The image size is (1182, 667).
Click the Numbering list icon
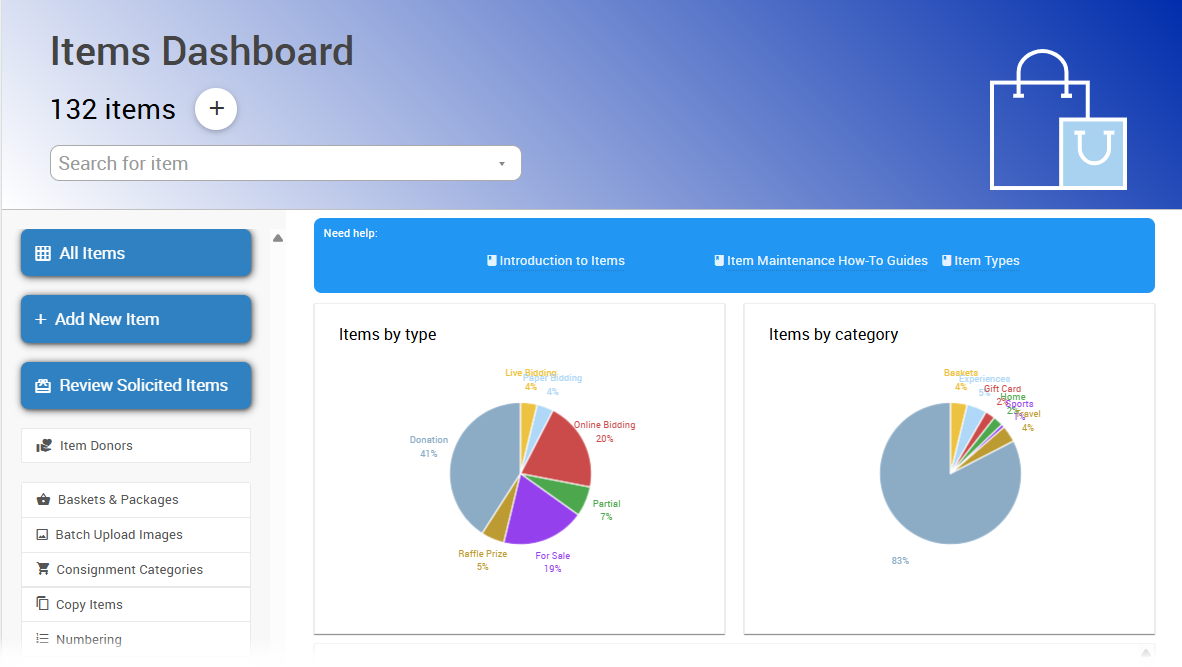click(x=42, y=639)
